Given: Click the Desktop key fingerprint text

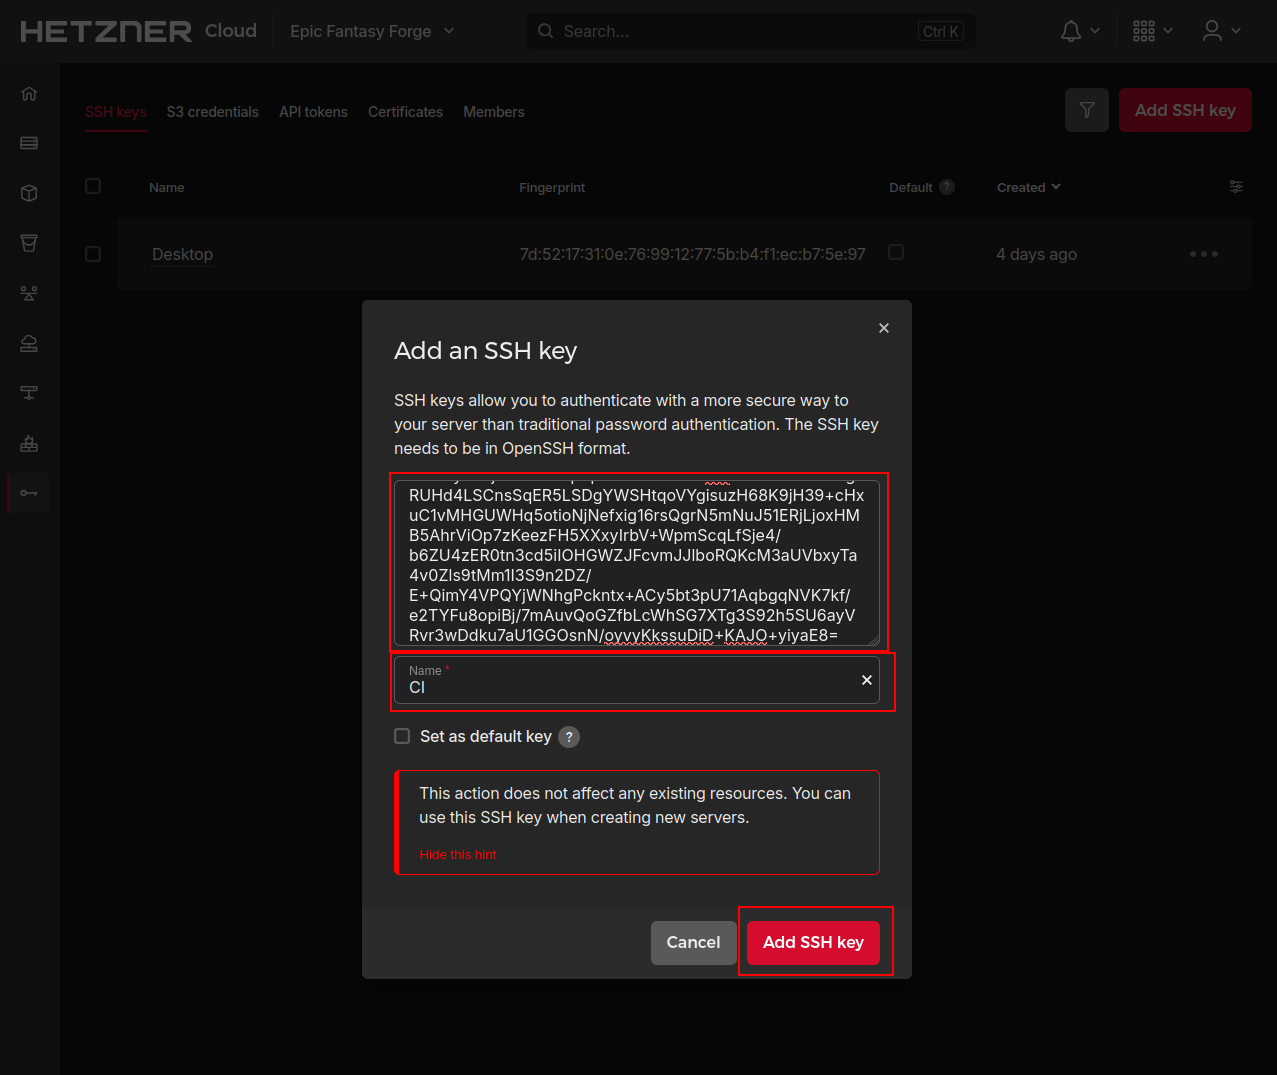Looking at the screenshot, I should (693, 254).
